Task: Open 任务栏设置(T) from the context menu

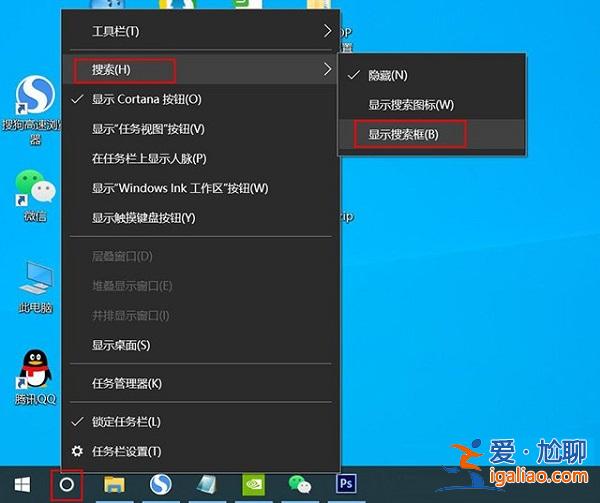Action: click(200, 451)
